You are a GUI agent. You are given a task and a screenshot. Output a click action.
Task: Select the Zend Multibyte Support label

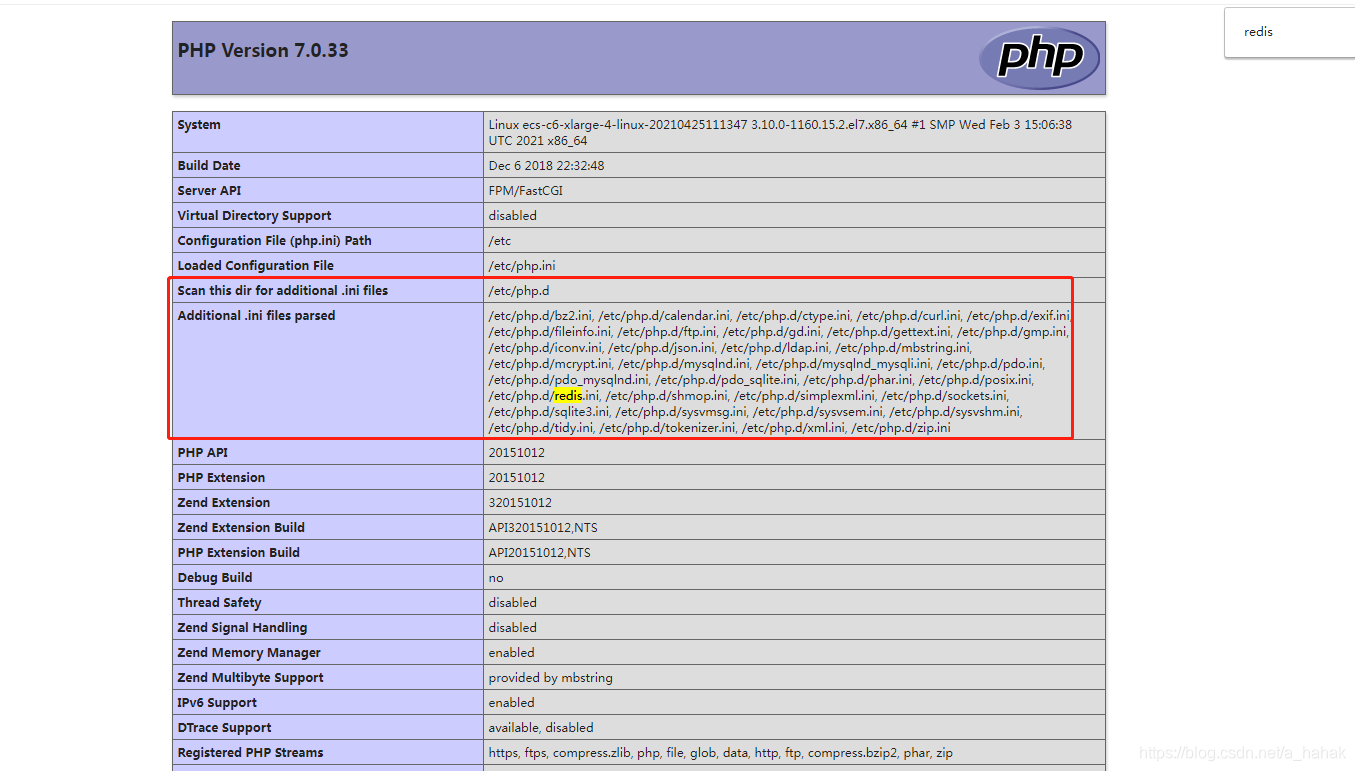pyautogui.click(x=251, y=678)
